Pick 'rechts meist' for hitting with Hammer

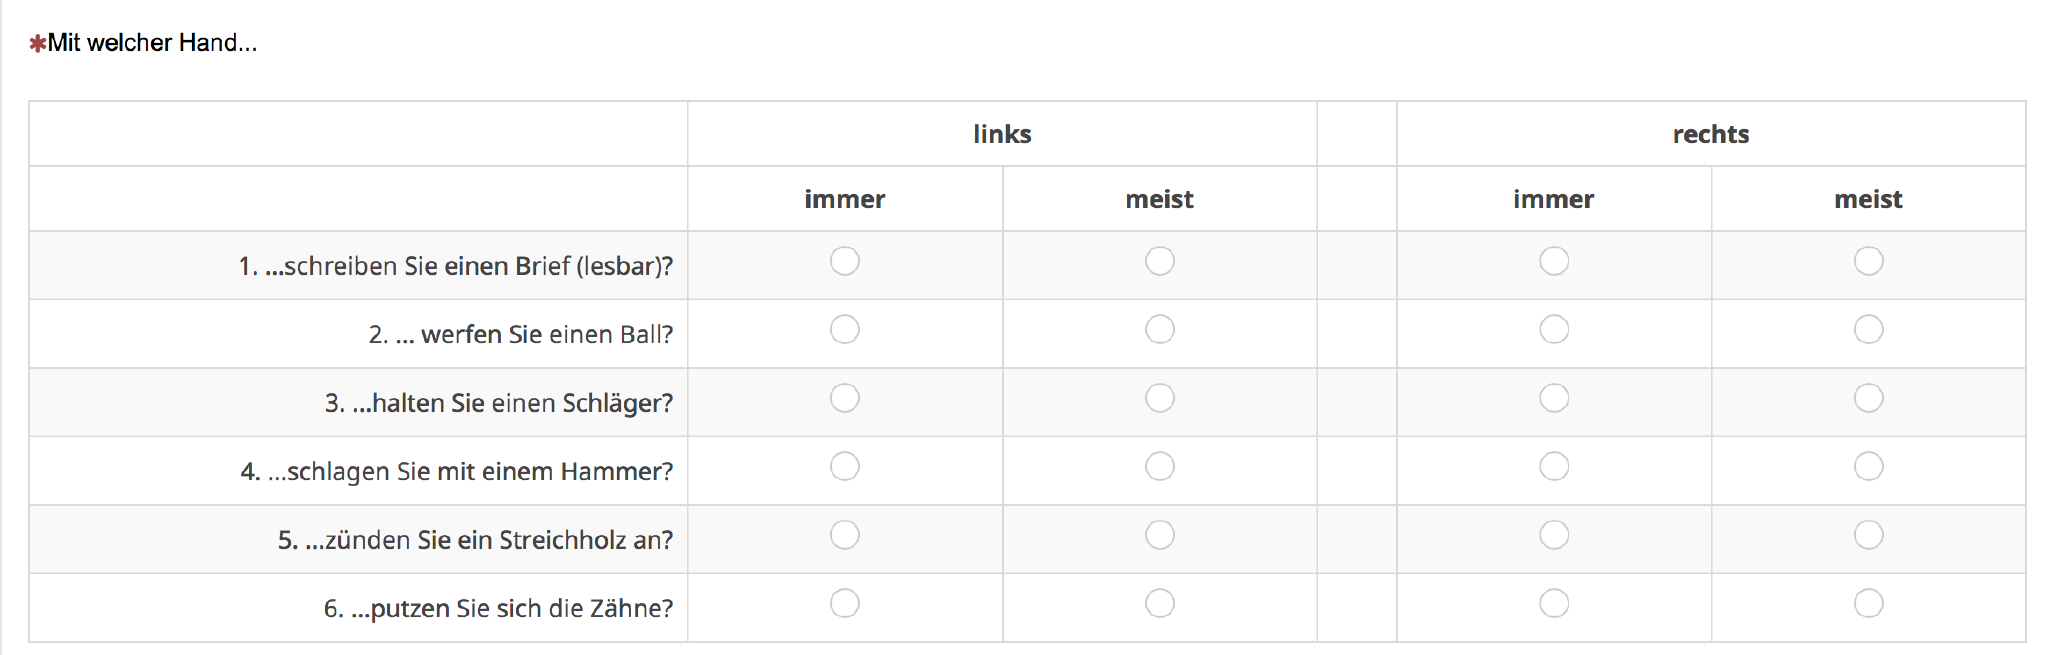pos(1869,467)
